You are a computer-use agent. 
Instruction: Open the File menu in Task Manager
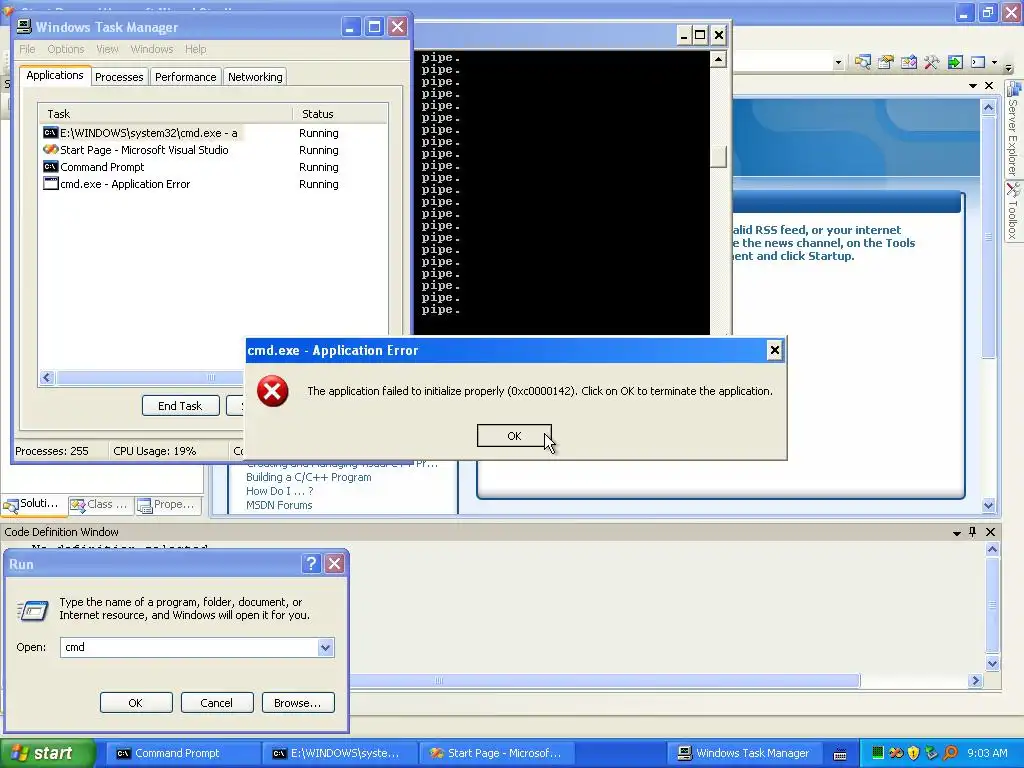pos(27,49)
